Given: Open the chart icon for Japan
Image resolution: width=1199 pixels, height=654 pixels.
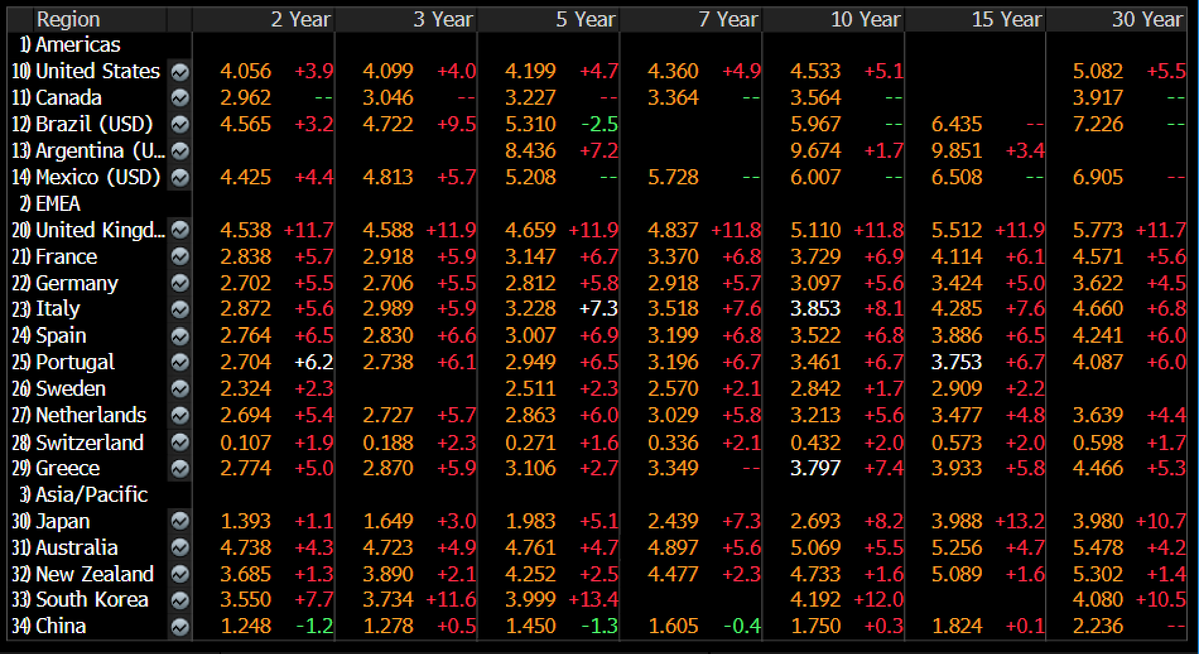Looking at the screenshot, I should click(180, 522).
